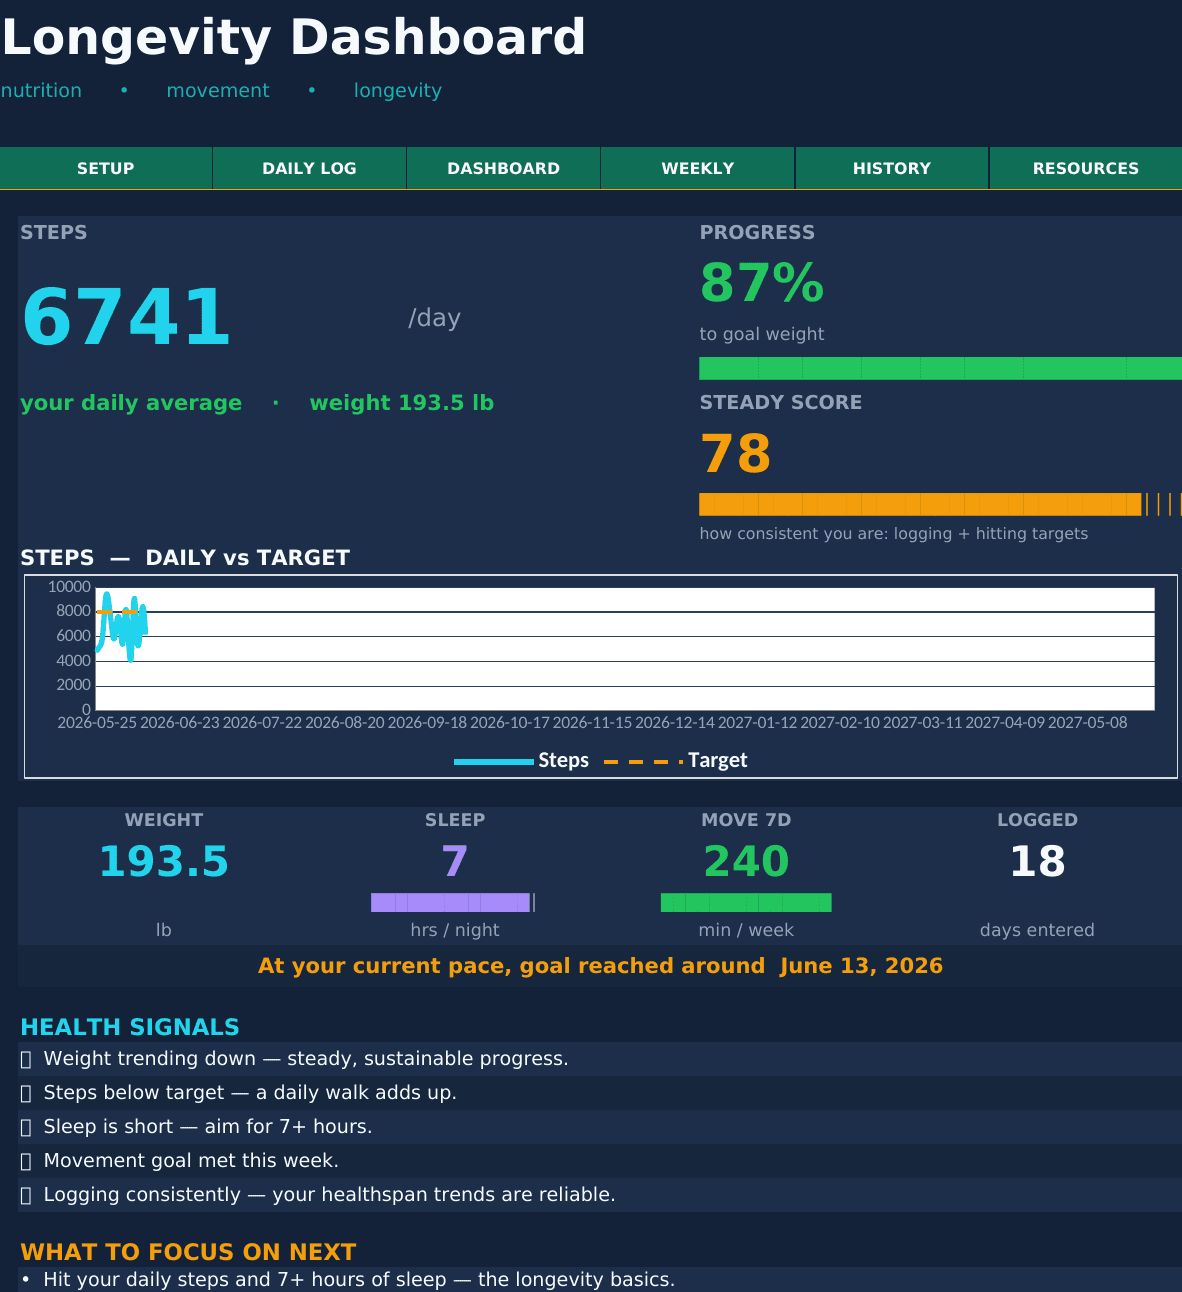Screen dimensions: 1182x1292
Task: Click the 'longevity' tagline word
Action: 397,91
